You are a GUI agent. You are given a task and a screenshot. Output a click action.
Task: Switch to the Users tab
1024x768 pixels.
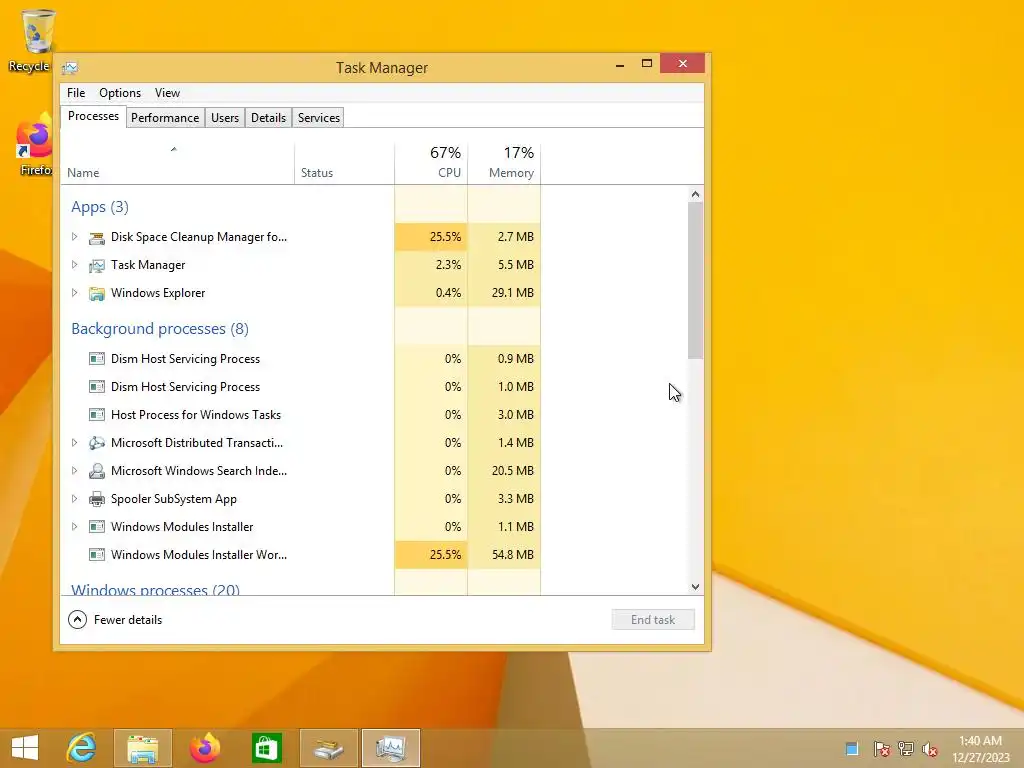point(225,118)
